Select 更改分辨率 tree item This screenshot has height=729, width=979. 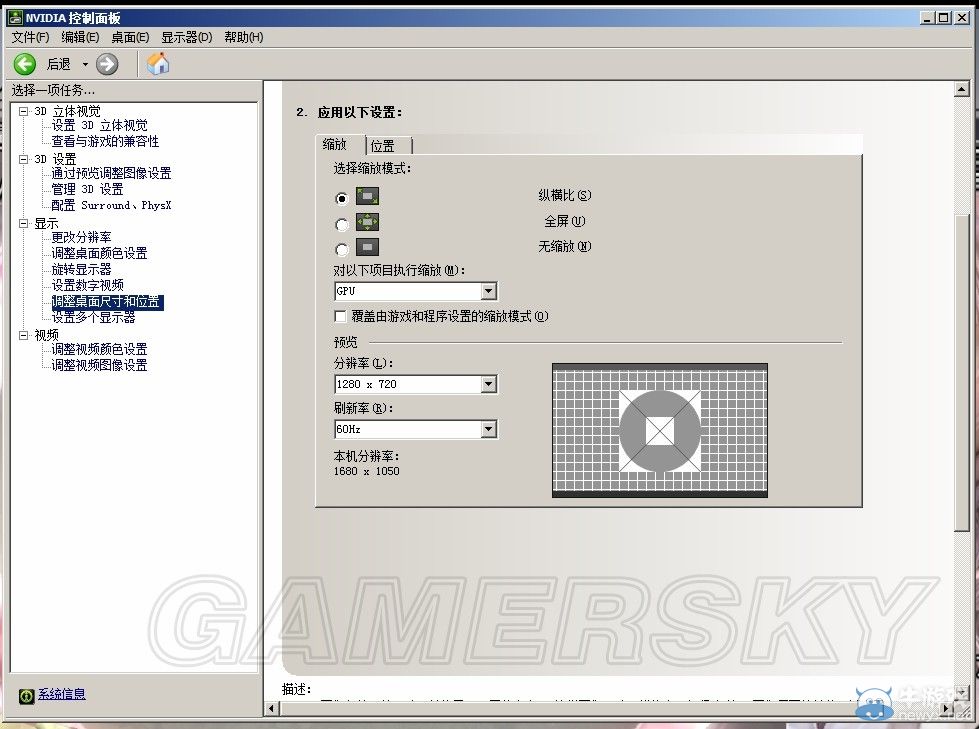click(81, 237)
